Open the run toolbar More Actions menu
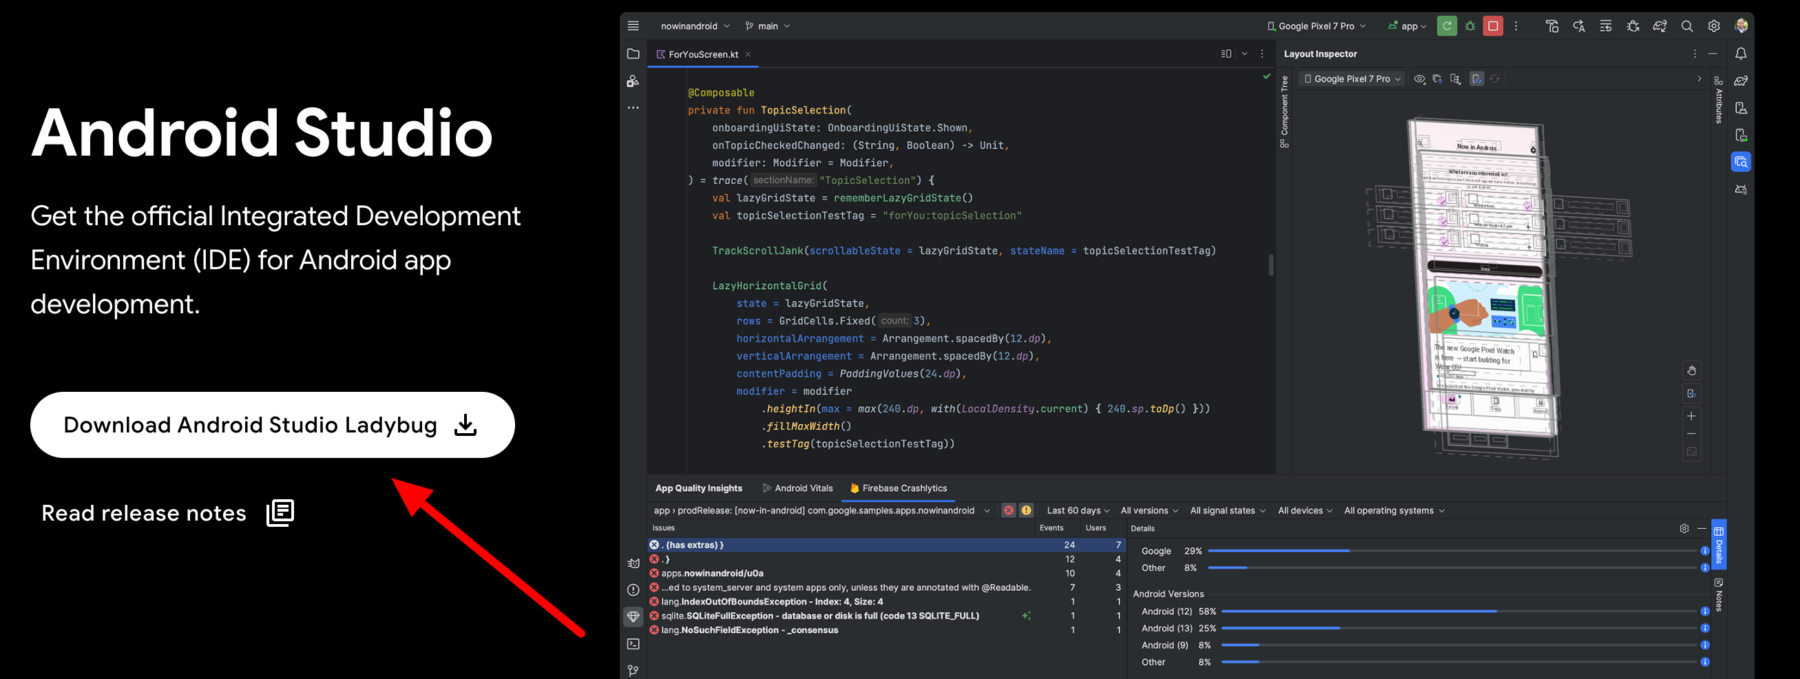This screenshot has width=1800, height=679. [1516, 26]
